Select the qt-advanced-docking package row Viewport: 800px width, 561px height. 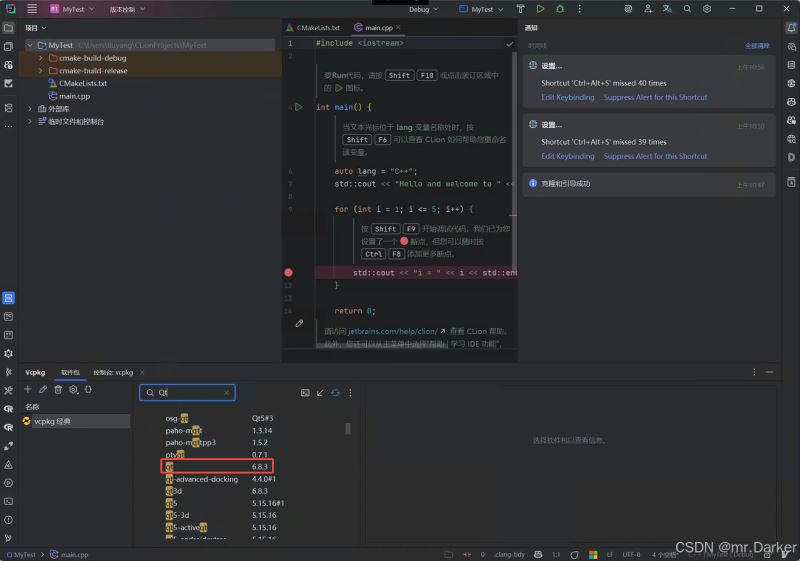(x=220, y=479)
